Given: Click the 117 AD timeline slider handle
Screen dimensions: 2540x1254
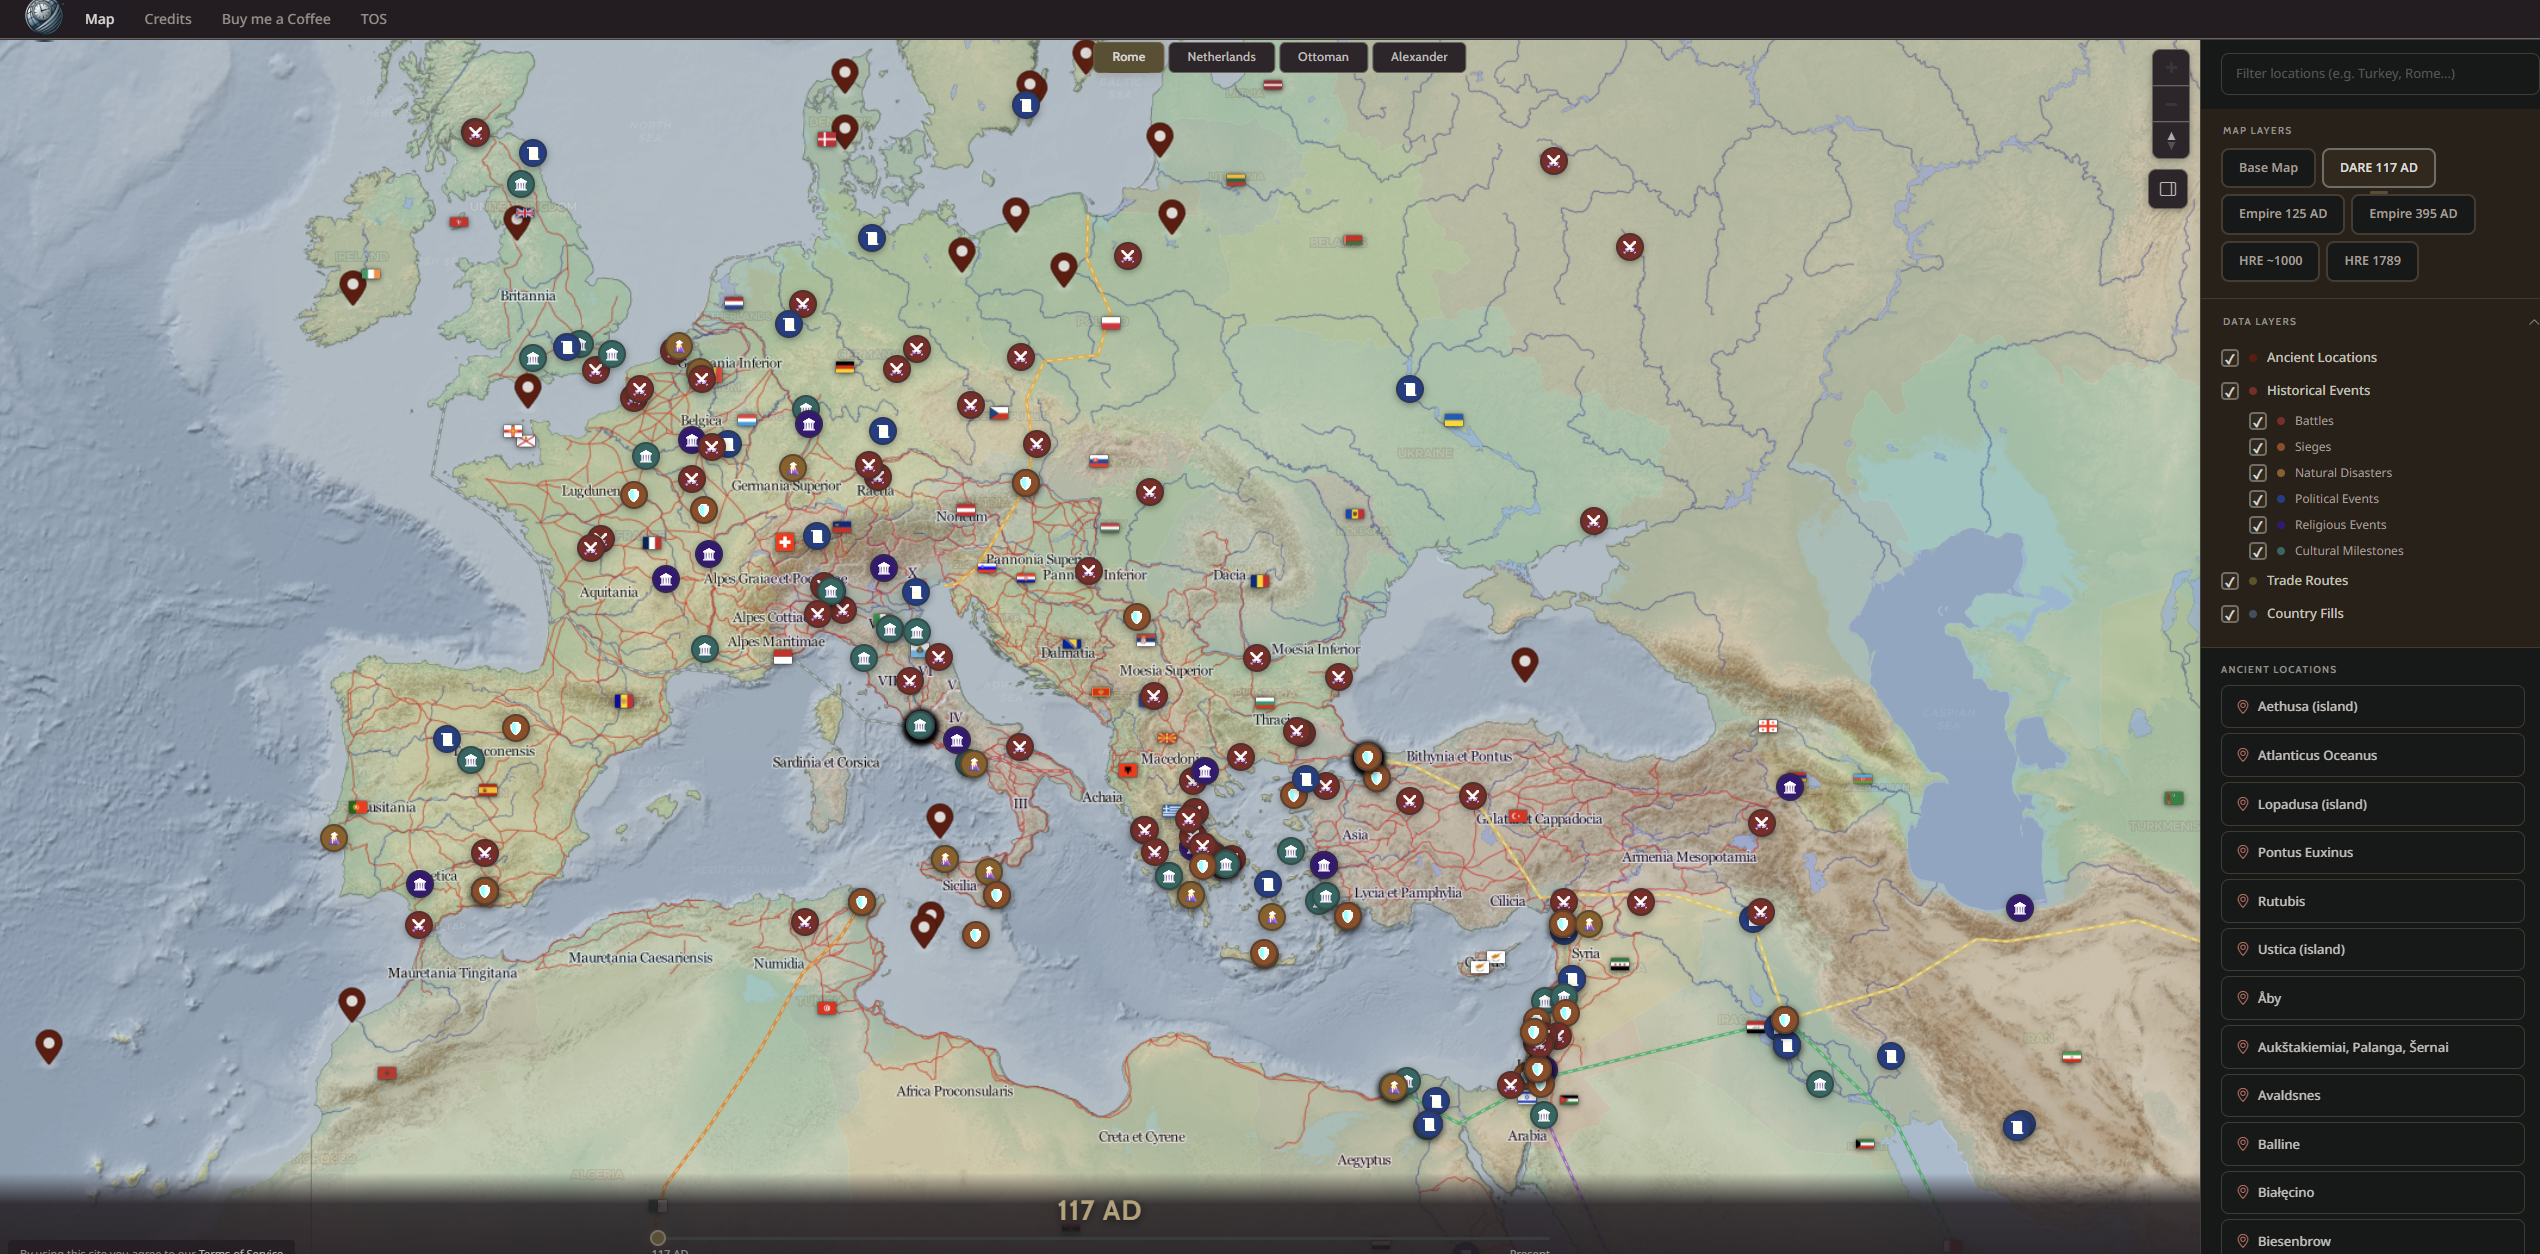Looking at the screenshot, I should (x=658, y=1237).
